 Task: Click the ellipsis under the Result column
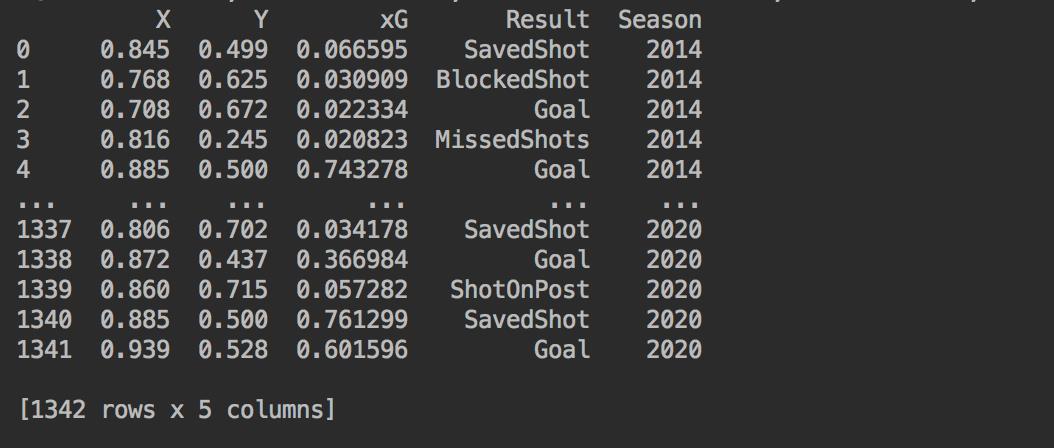568,203
